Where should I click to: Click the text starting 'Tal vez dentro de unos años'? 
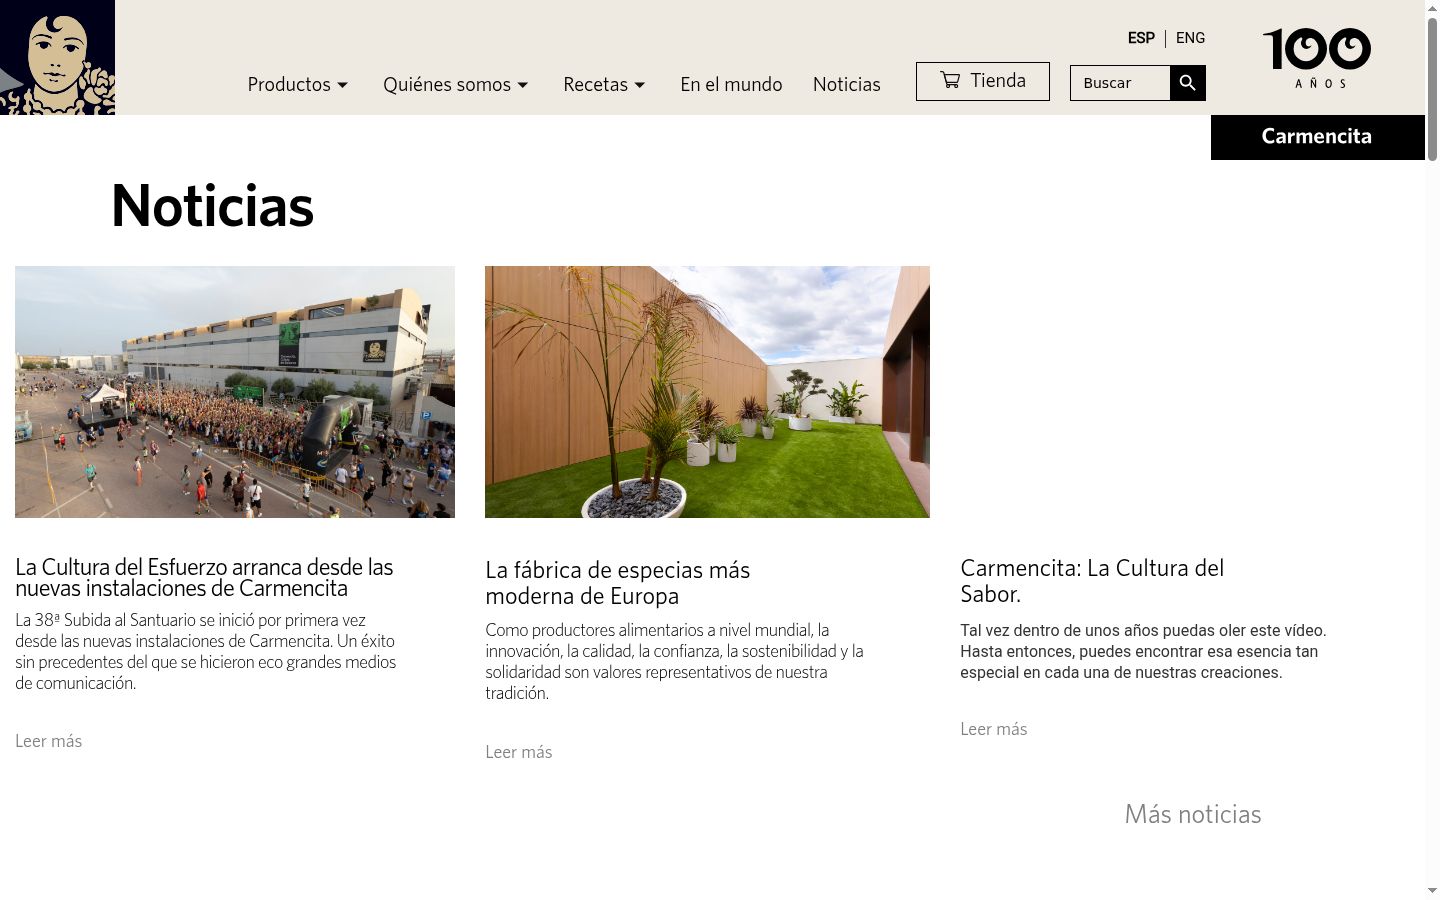click(1144, 652)
